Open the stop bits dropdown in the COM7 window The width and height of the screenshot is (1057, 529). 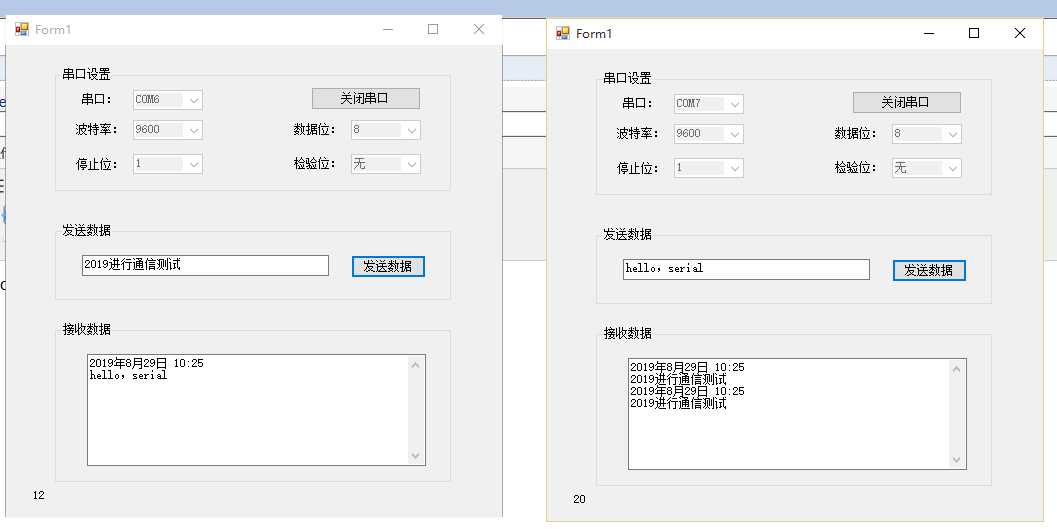click(708, 168)
